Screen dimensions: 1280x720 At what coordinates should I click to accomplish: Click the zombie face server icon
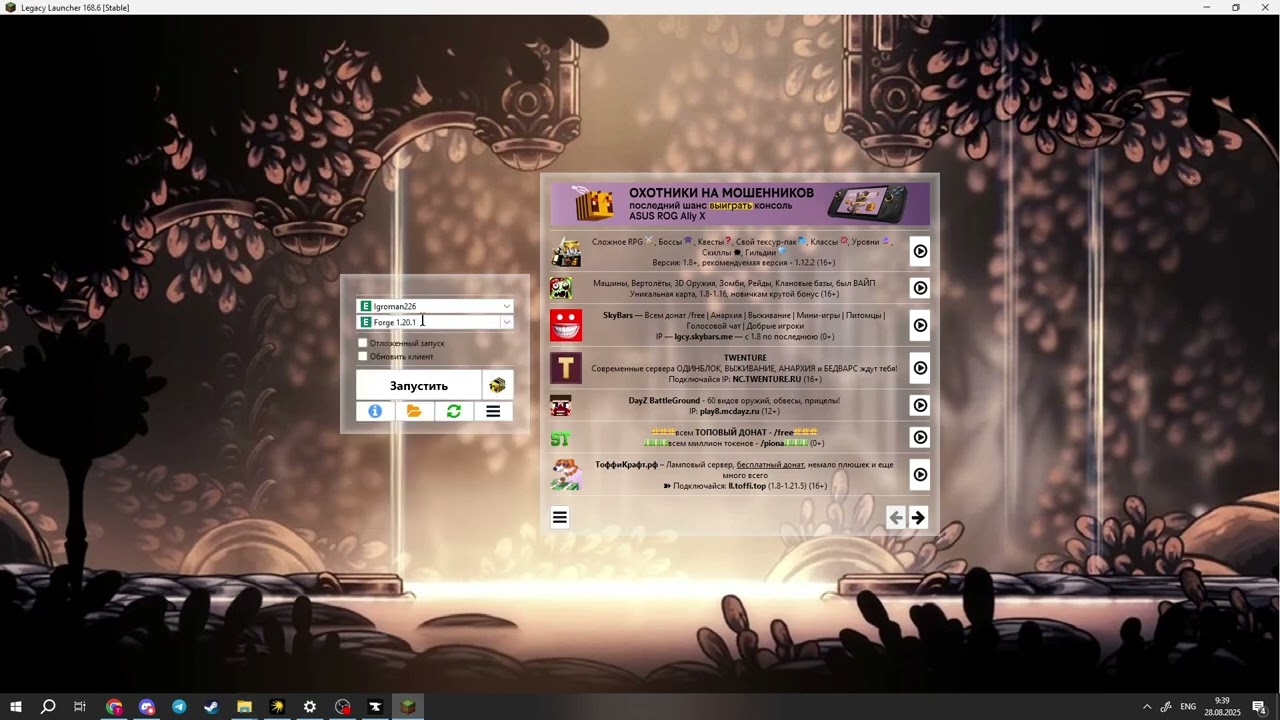(x=561, y=288)
